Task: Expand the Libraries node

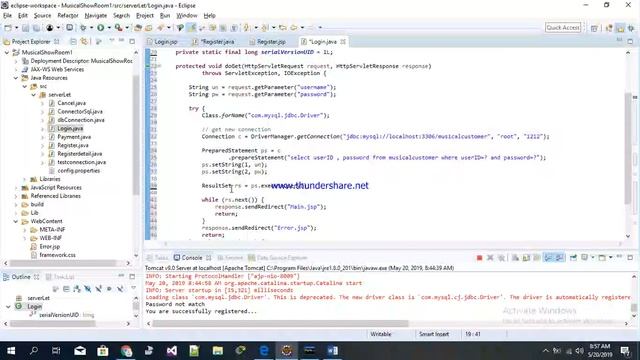Action: coord(24,179)
